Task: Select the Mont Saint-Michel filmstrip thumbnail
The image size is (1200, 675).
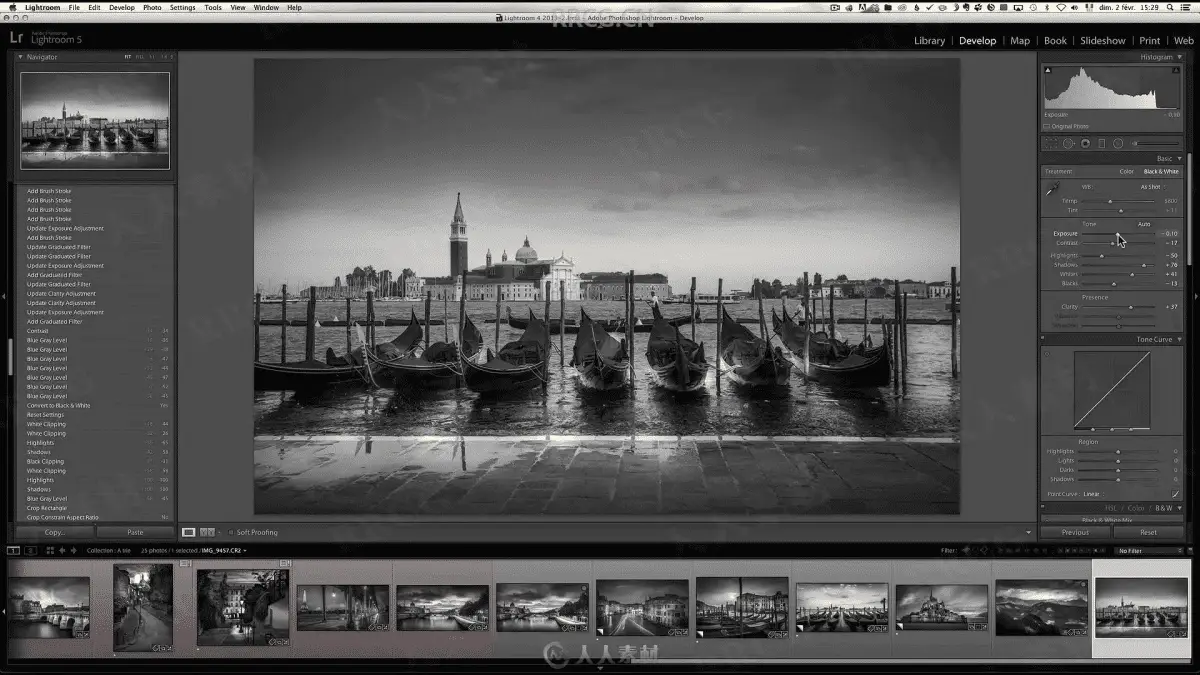Action: click(941, 608)
